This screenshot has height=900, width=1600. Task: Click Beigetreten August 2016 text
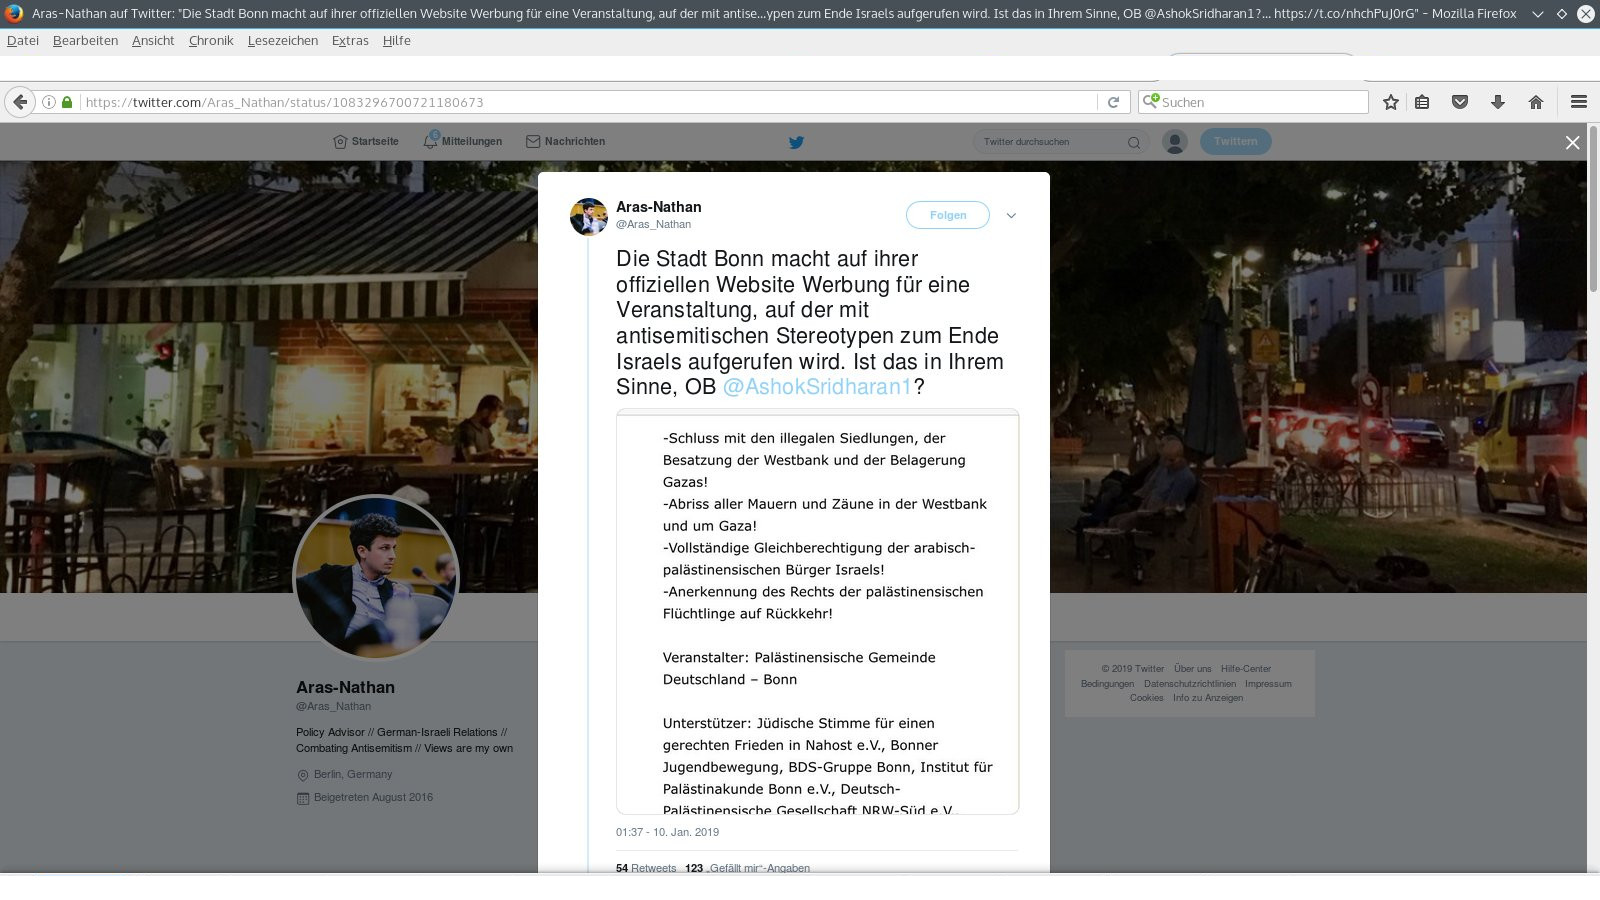click(x=373, y=798)
